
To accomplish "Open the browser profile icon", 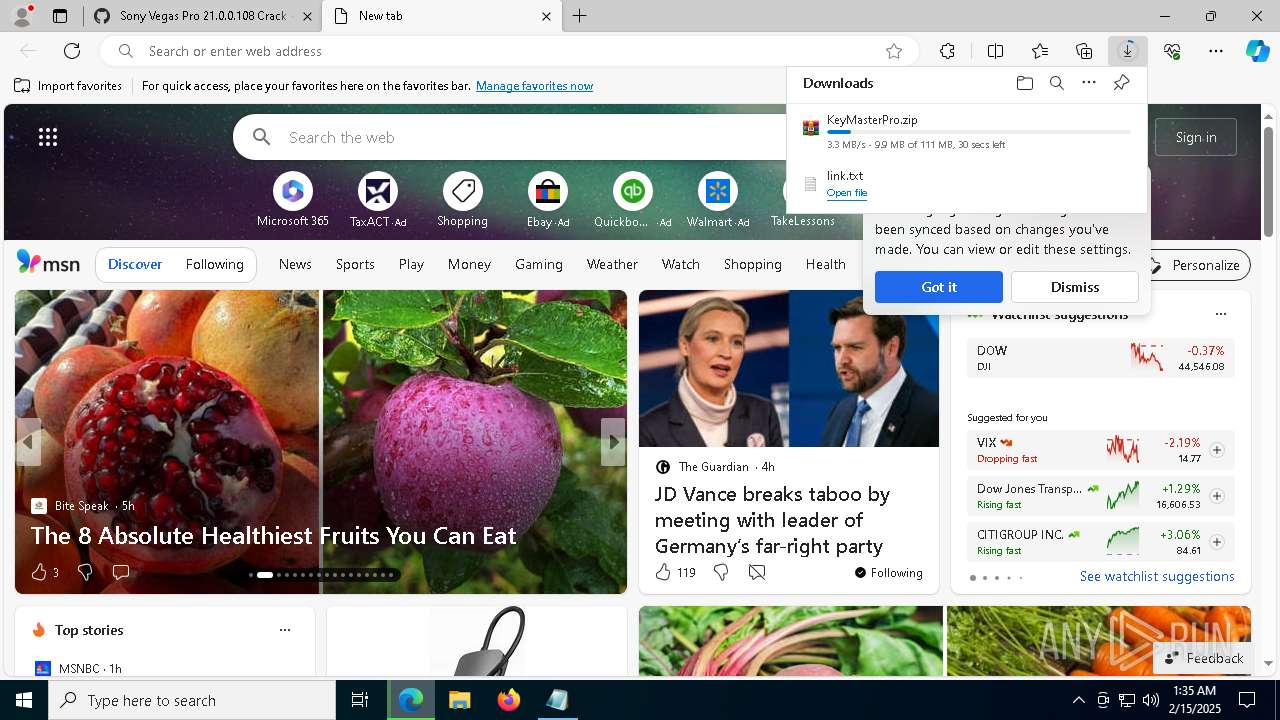I will (21, 16).
